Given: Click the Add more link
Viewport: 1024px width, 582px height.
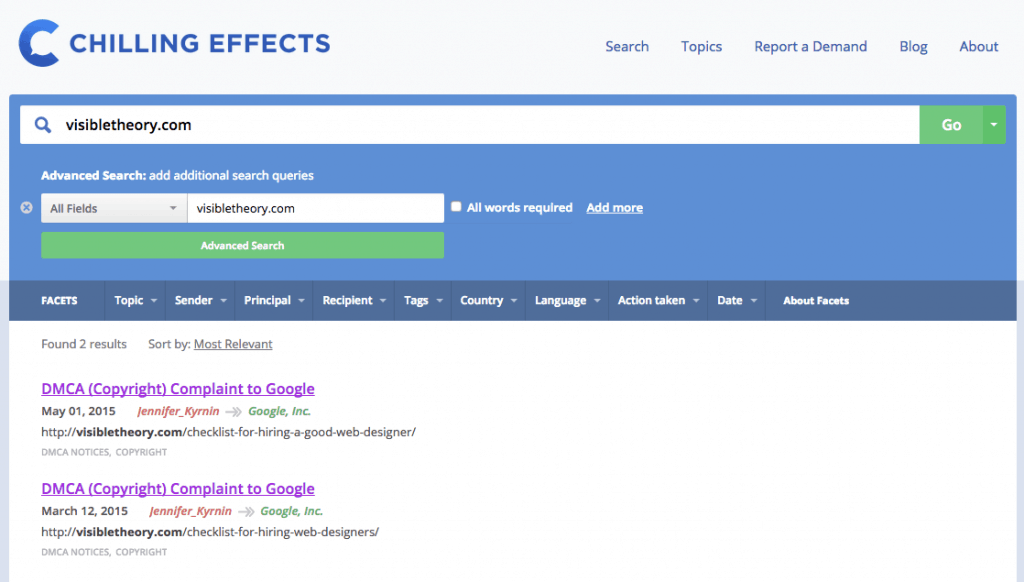Looking at the screenshot, I should click(x=615, y=208).
